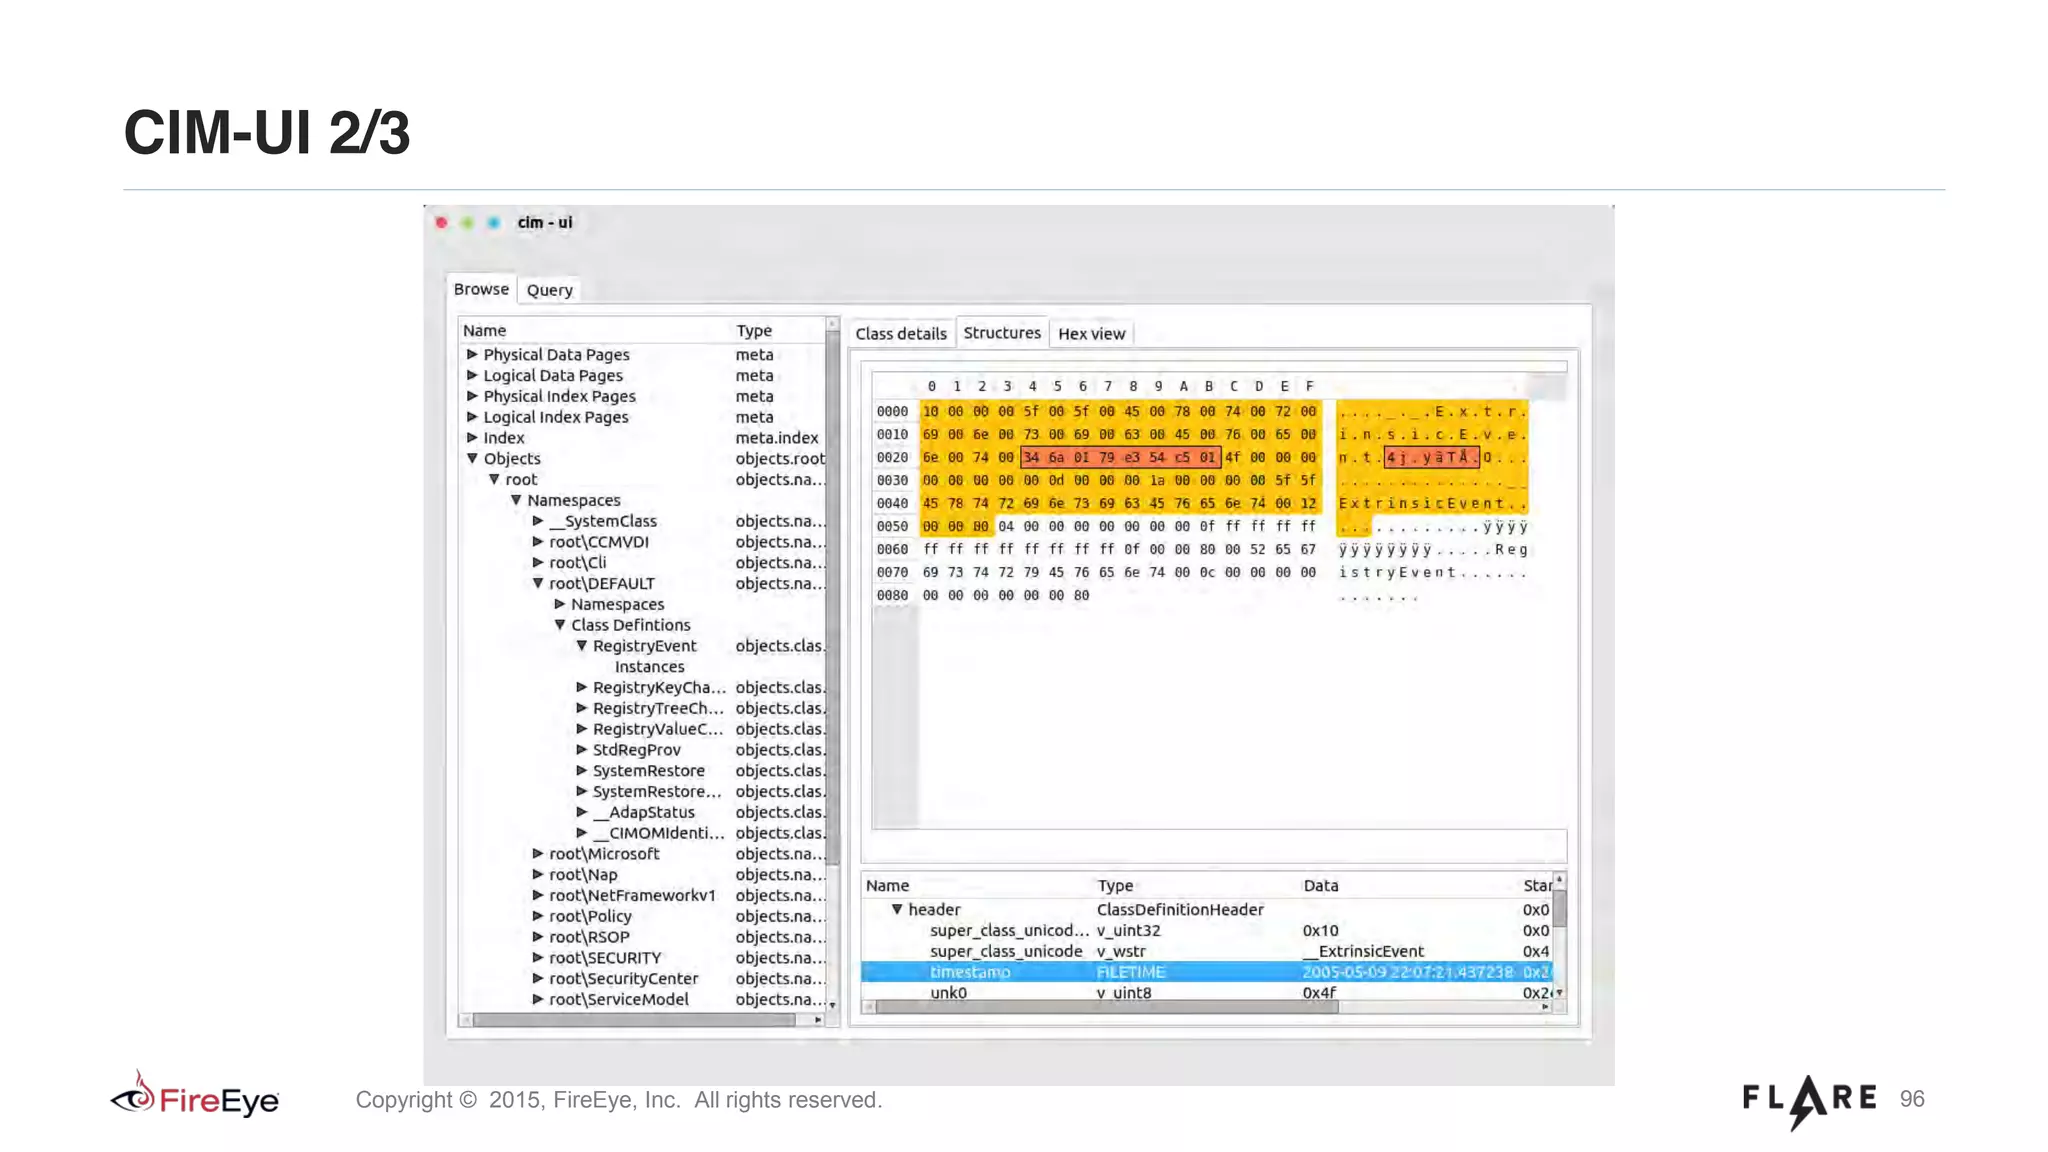Click Instances under RegistryEvent
The height and width of the screenshot is (1152, 2048).
click(649, 667)
